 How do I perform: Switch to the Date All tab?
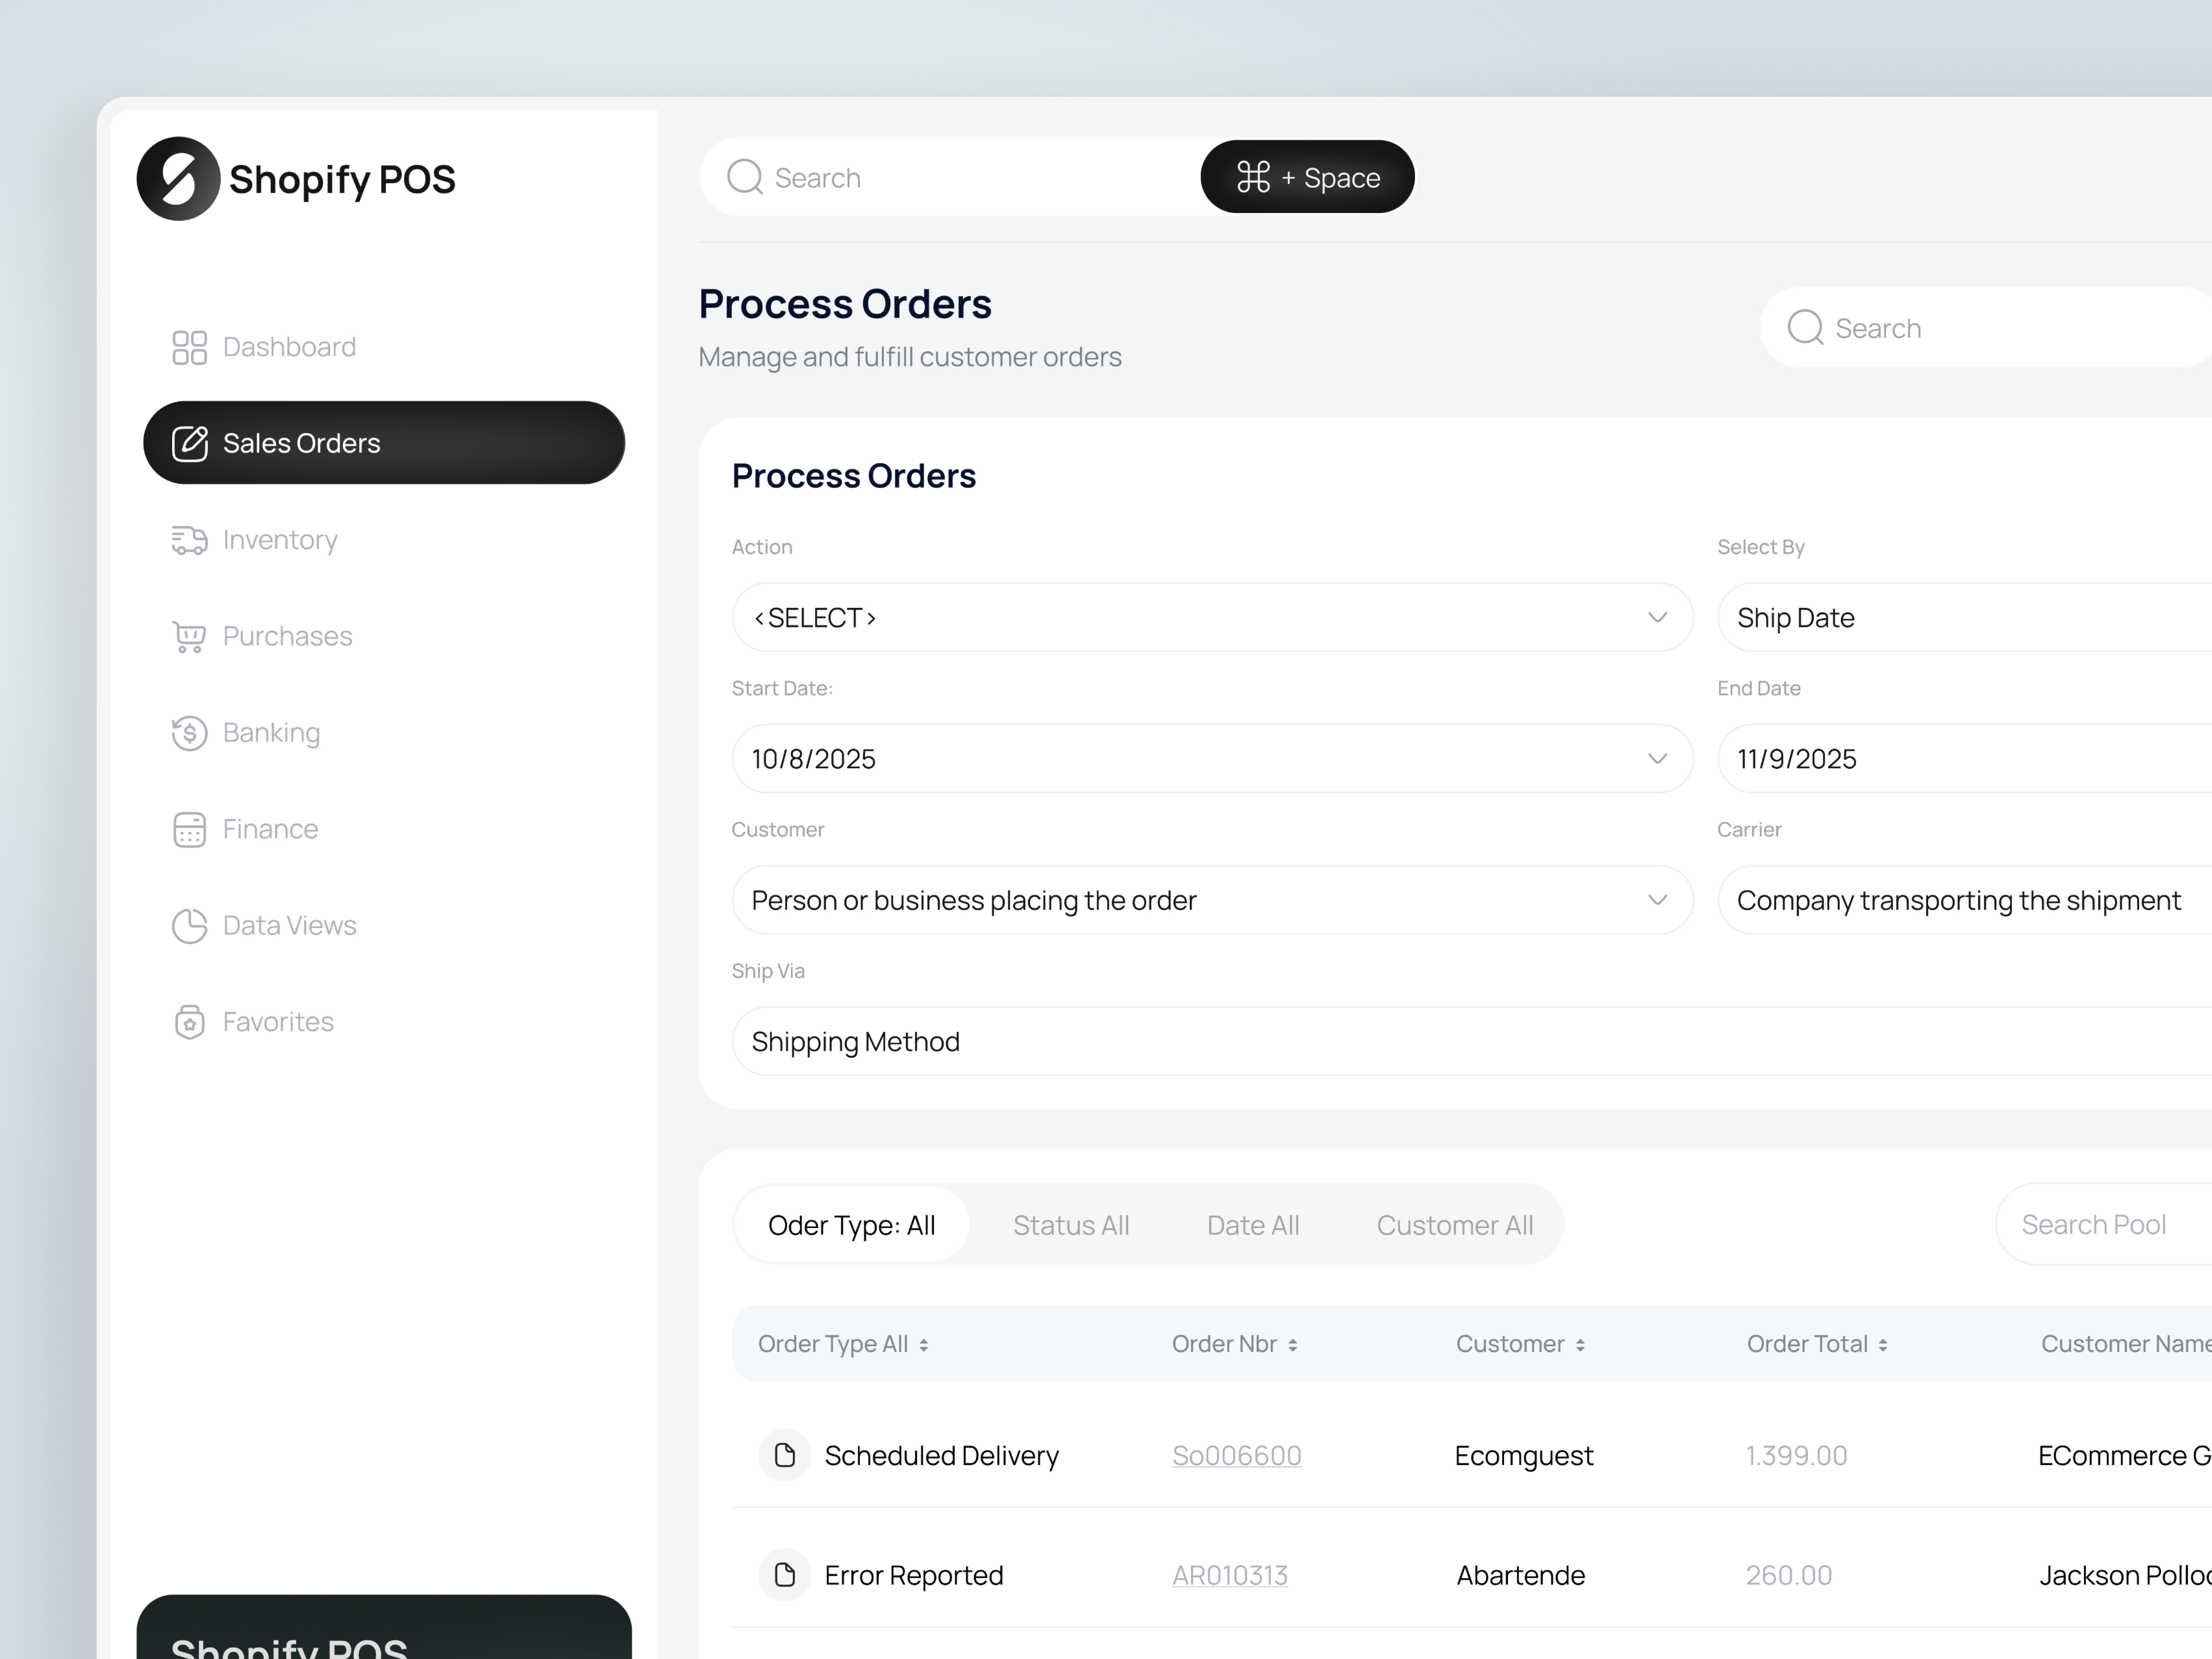[1253, 1225]
